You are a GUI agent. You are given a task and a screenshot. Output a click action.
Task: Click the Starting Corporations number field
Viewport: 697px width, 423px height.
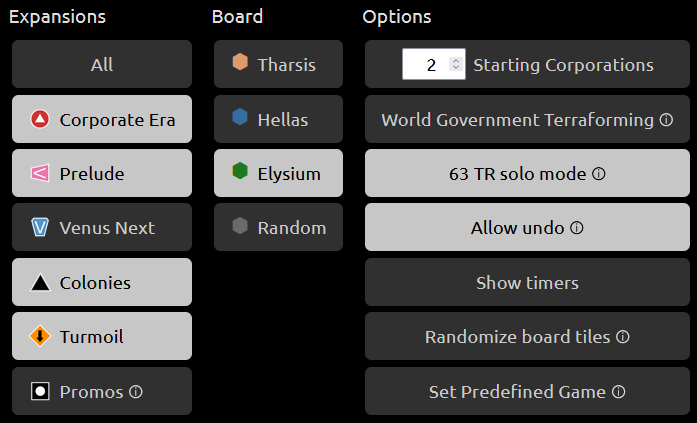click(x=433, y=64)
